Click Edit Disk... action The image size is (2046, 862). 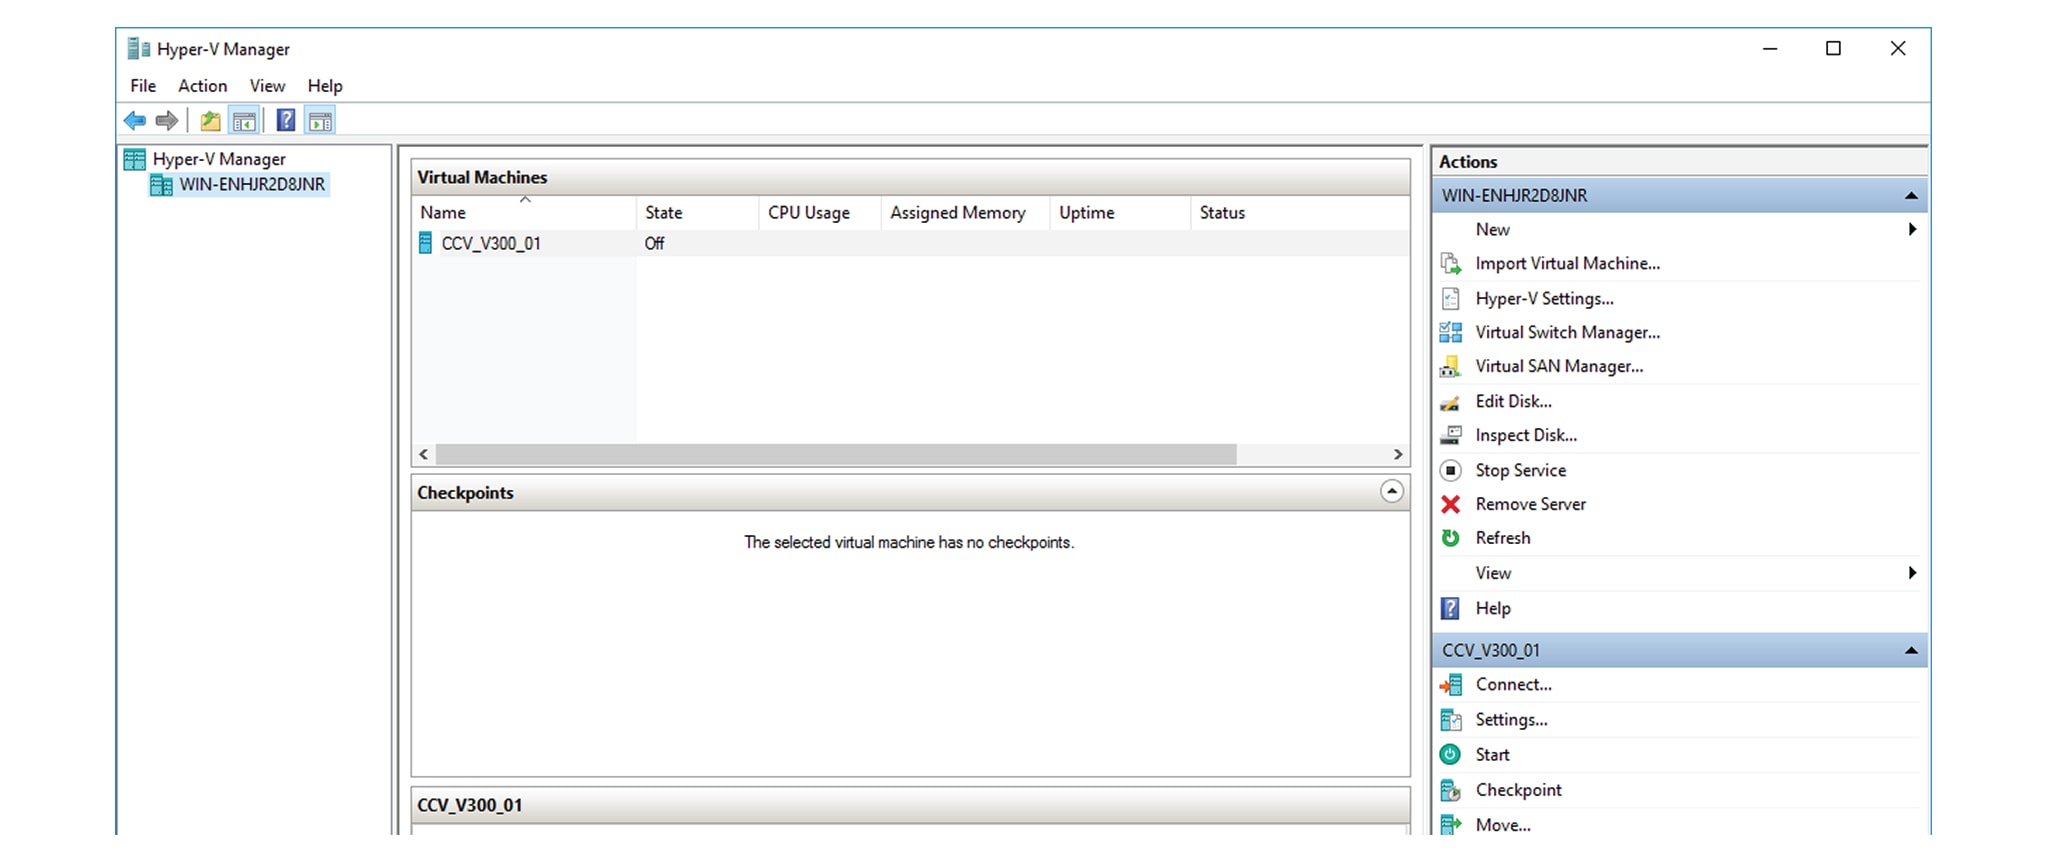point(1513,401)
